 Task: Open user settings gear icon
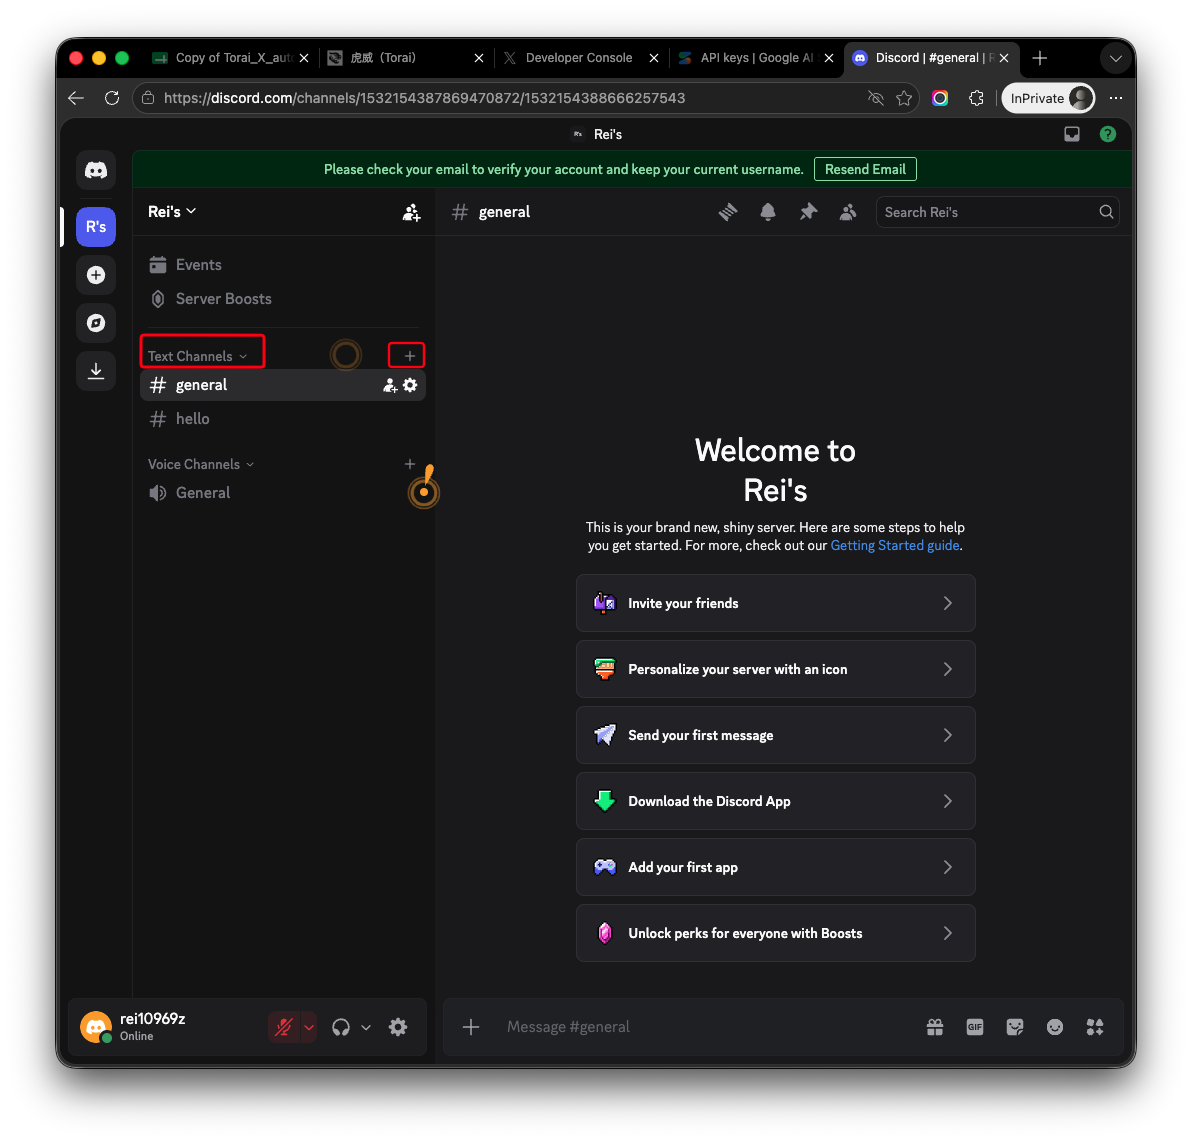(398, 1027)
